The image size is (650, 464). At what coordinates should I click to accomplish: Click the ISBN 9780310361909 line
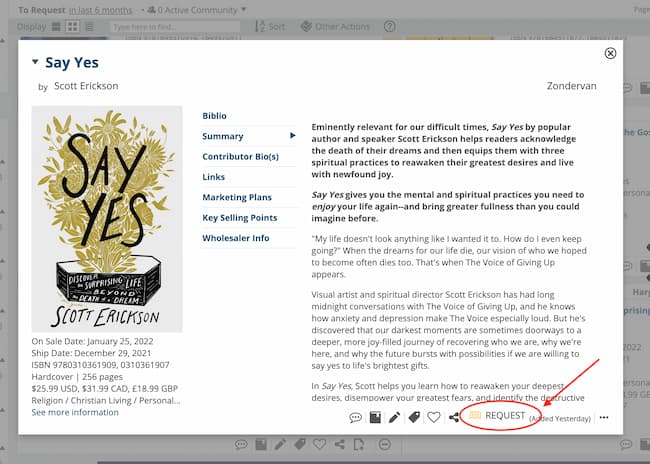pyautogui.click(x=100, y=365)
